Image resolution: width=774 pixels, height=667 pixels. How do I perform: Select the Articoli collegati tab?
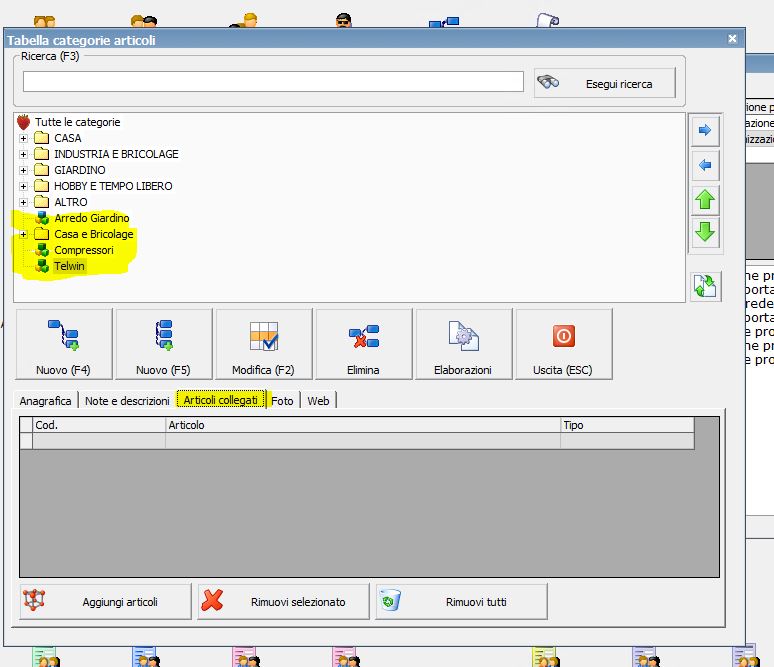click(221, 400)
